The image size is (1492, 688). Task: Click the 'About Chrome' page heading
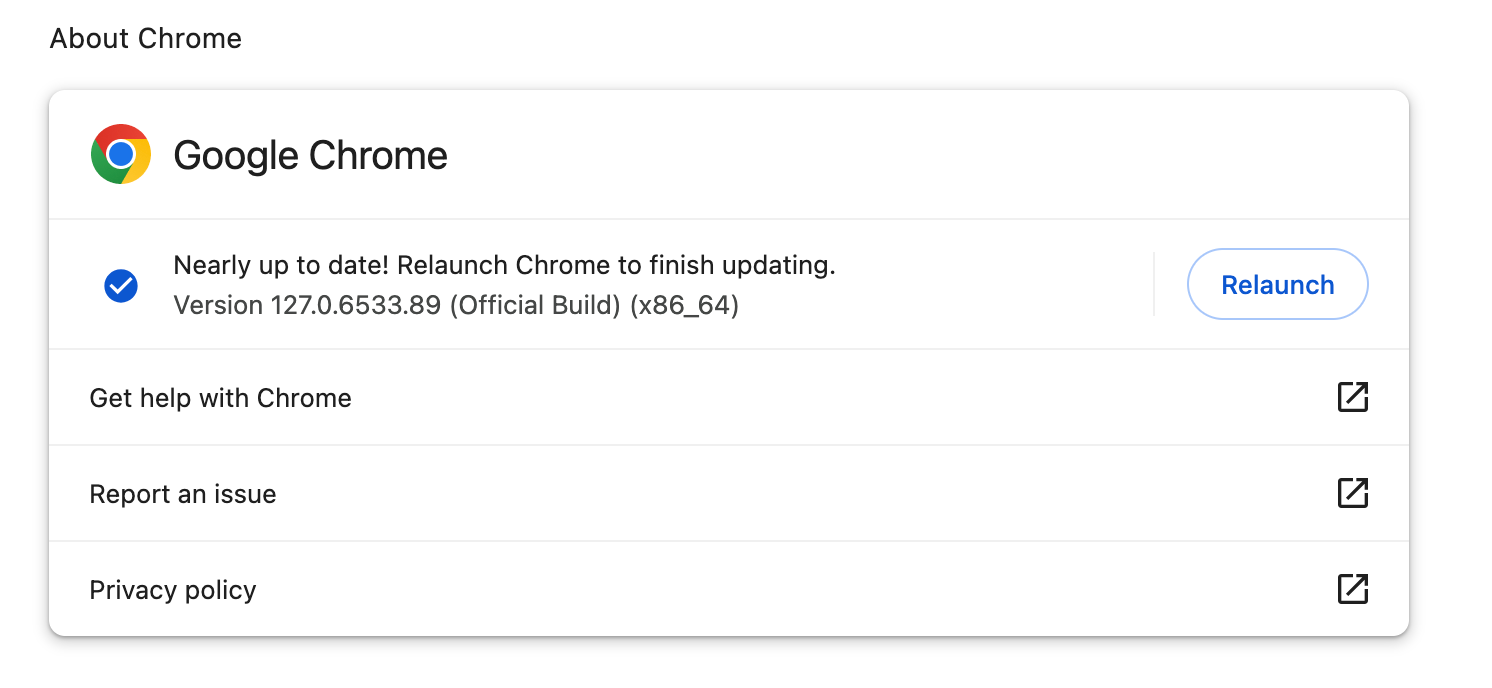coord(146,39)
